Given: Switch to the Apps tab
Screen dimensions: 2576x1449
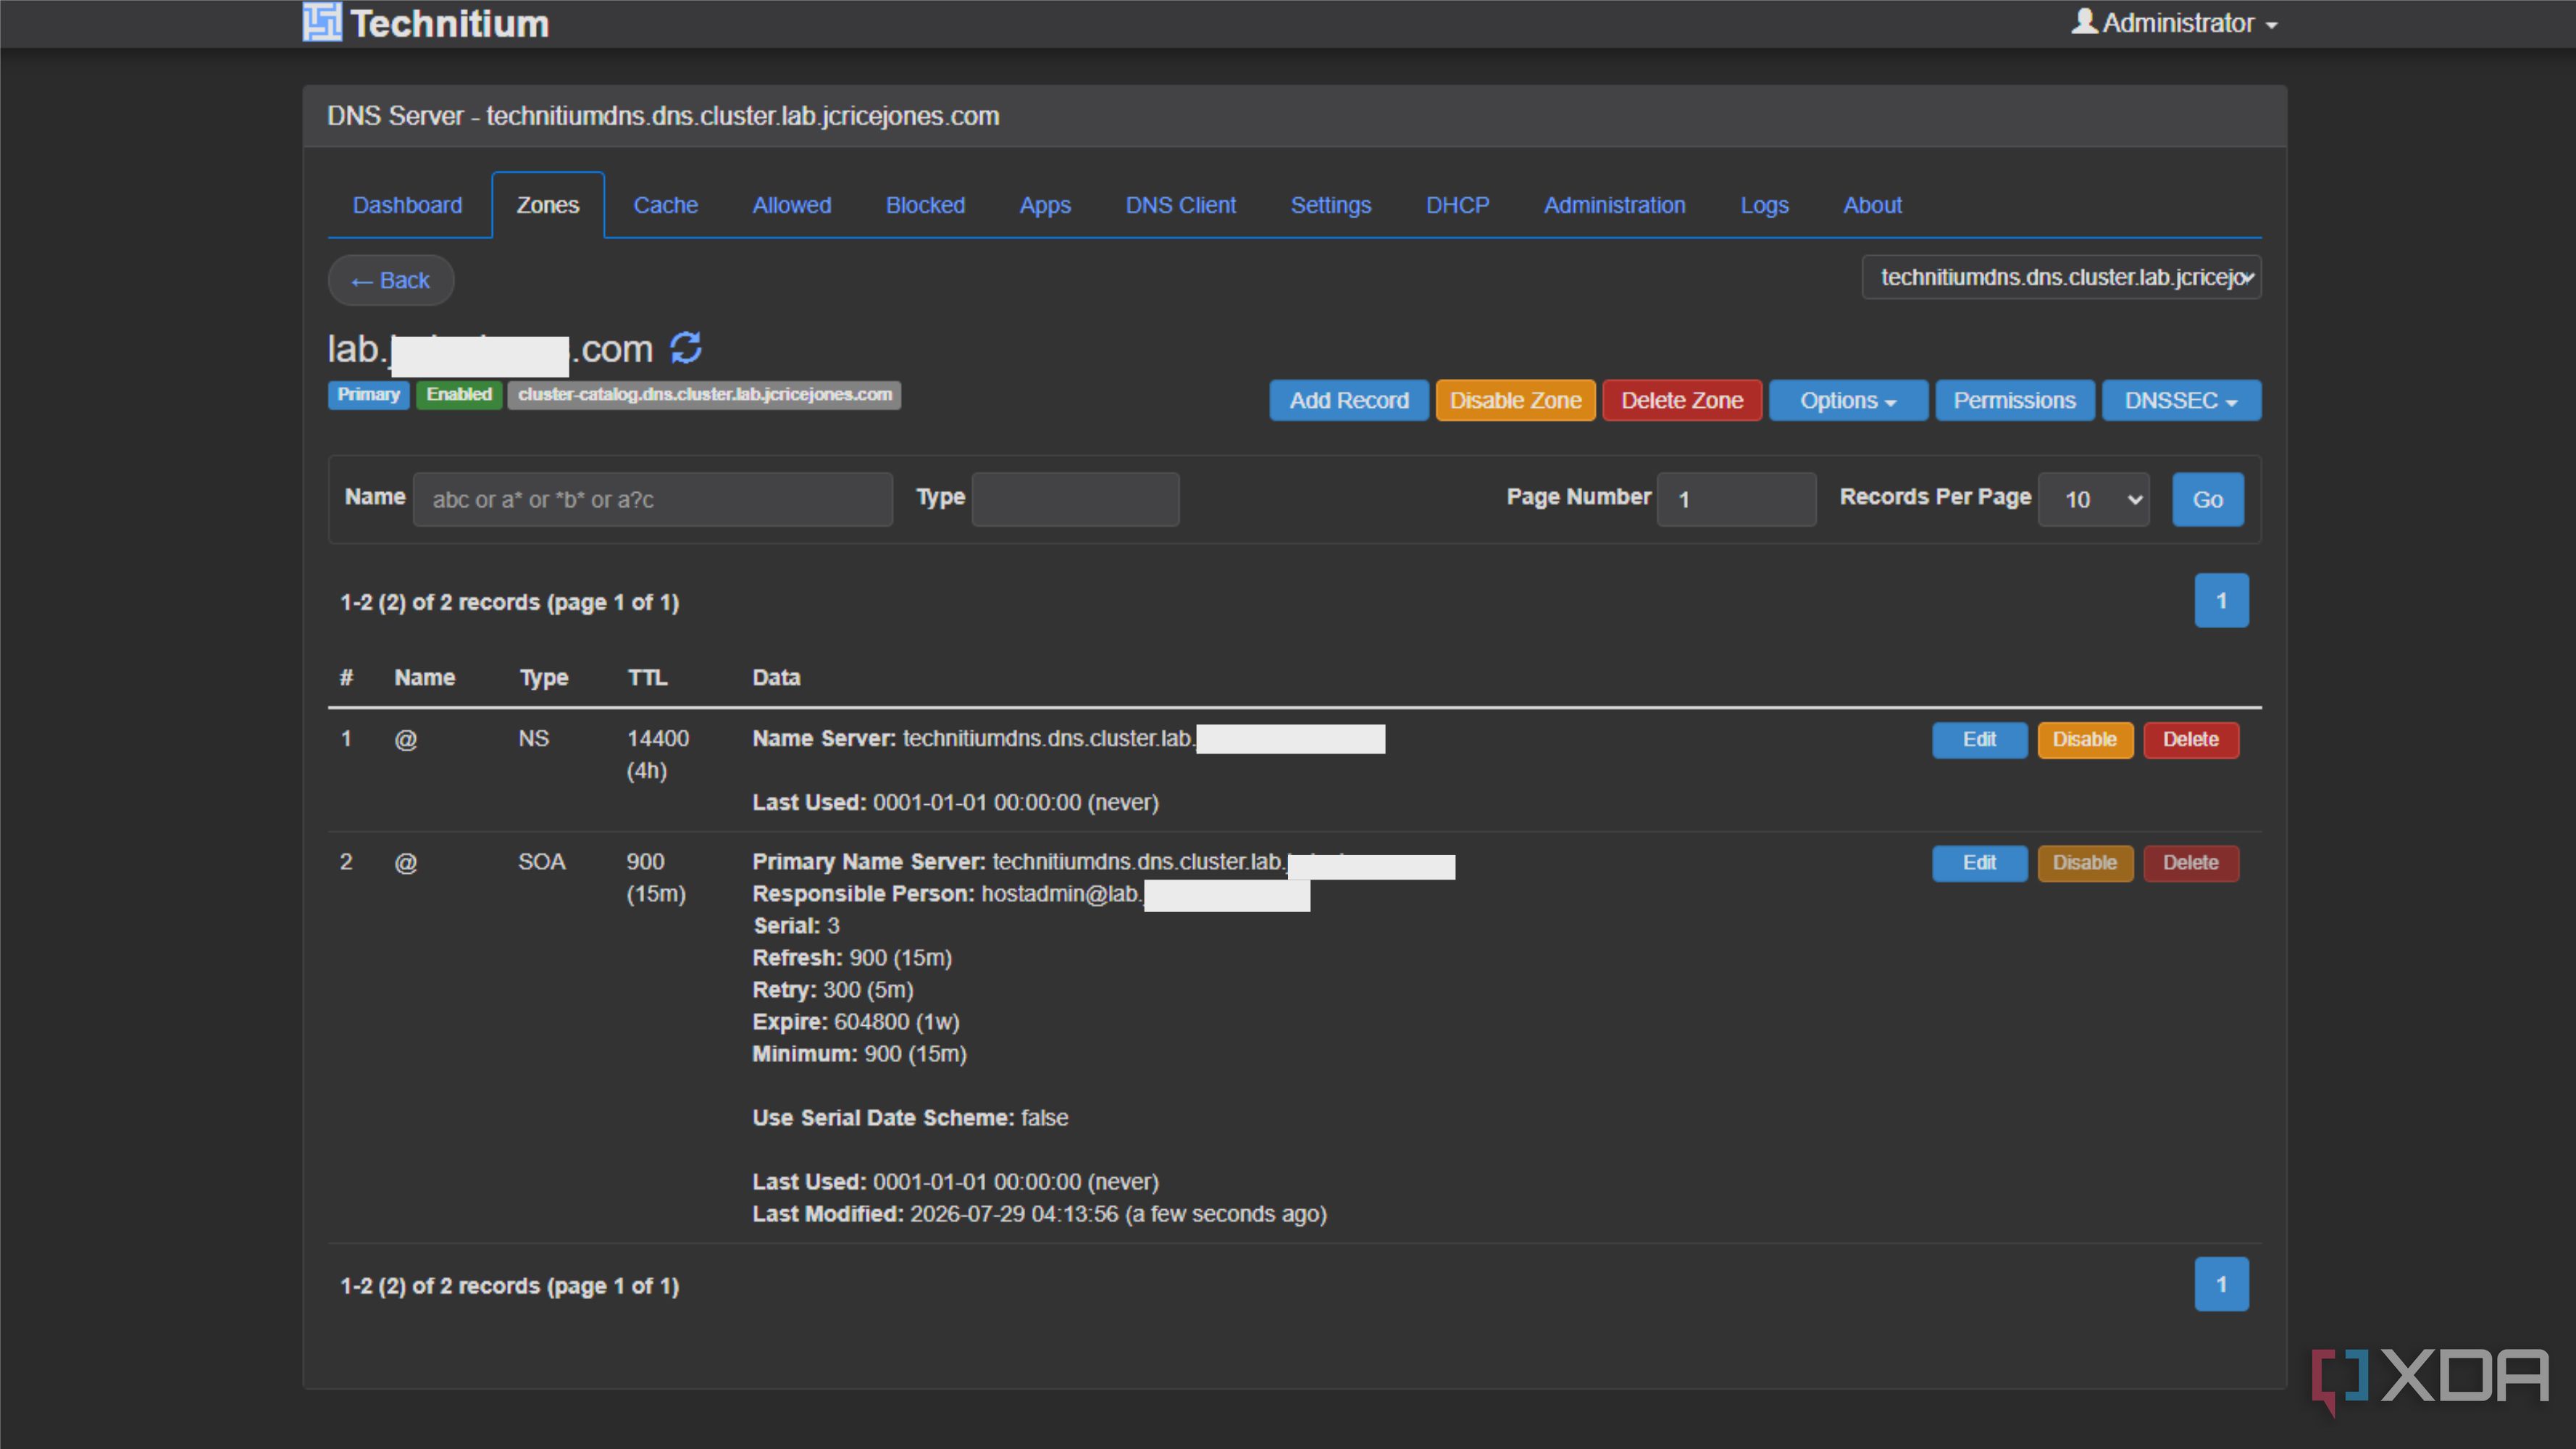Looking at the screenshot, I should (1045, 205).
